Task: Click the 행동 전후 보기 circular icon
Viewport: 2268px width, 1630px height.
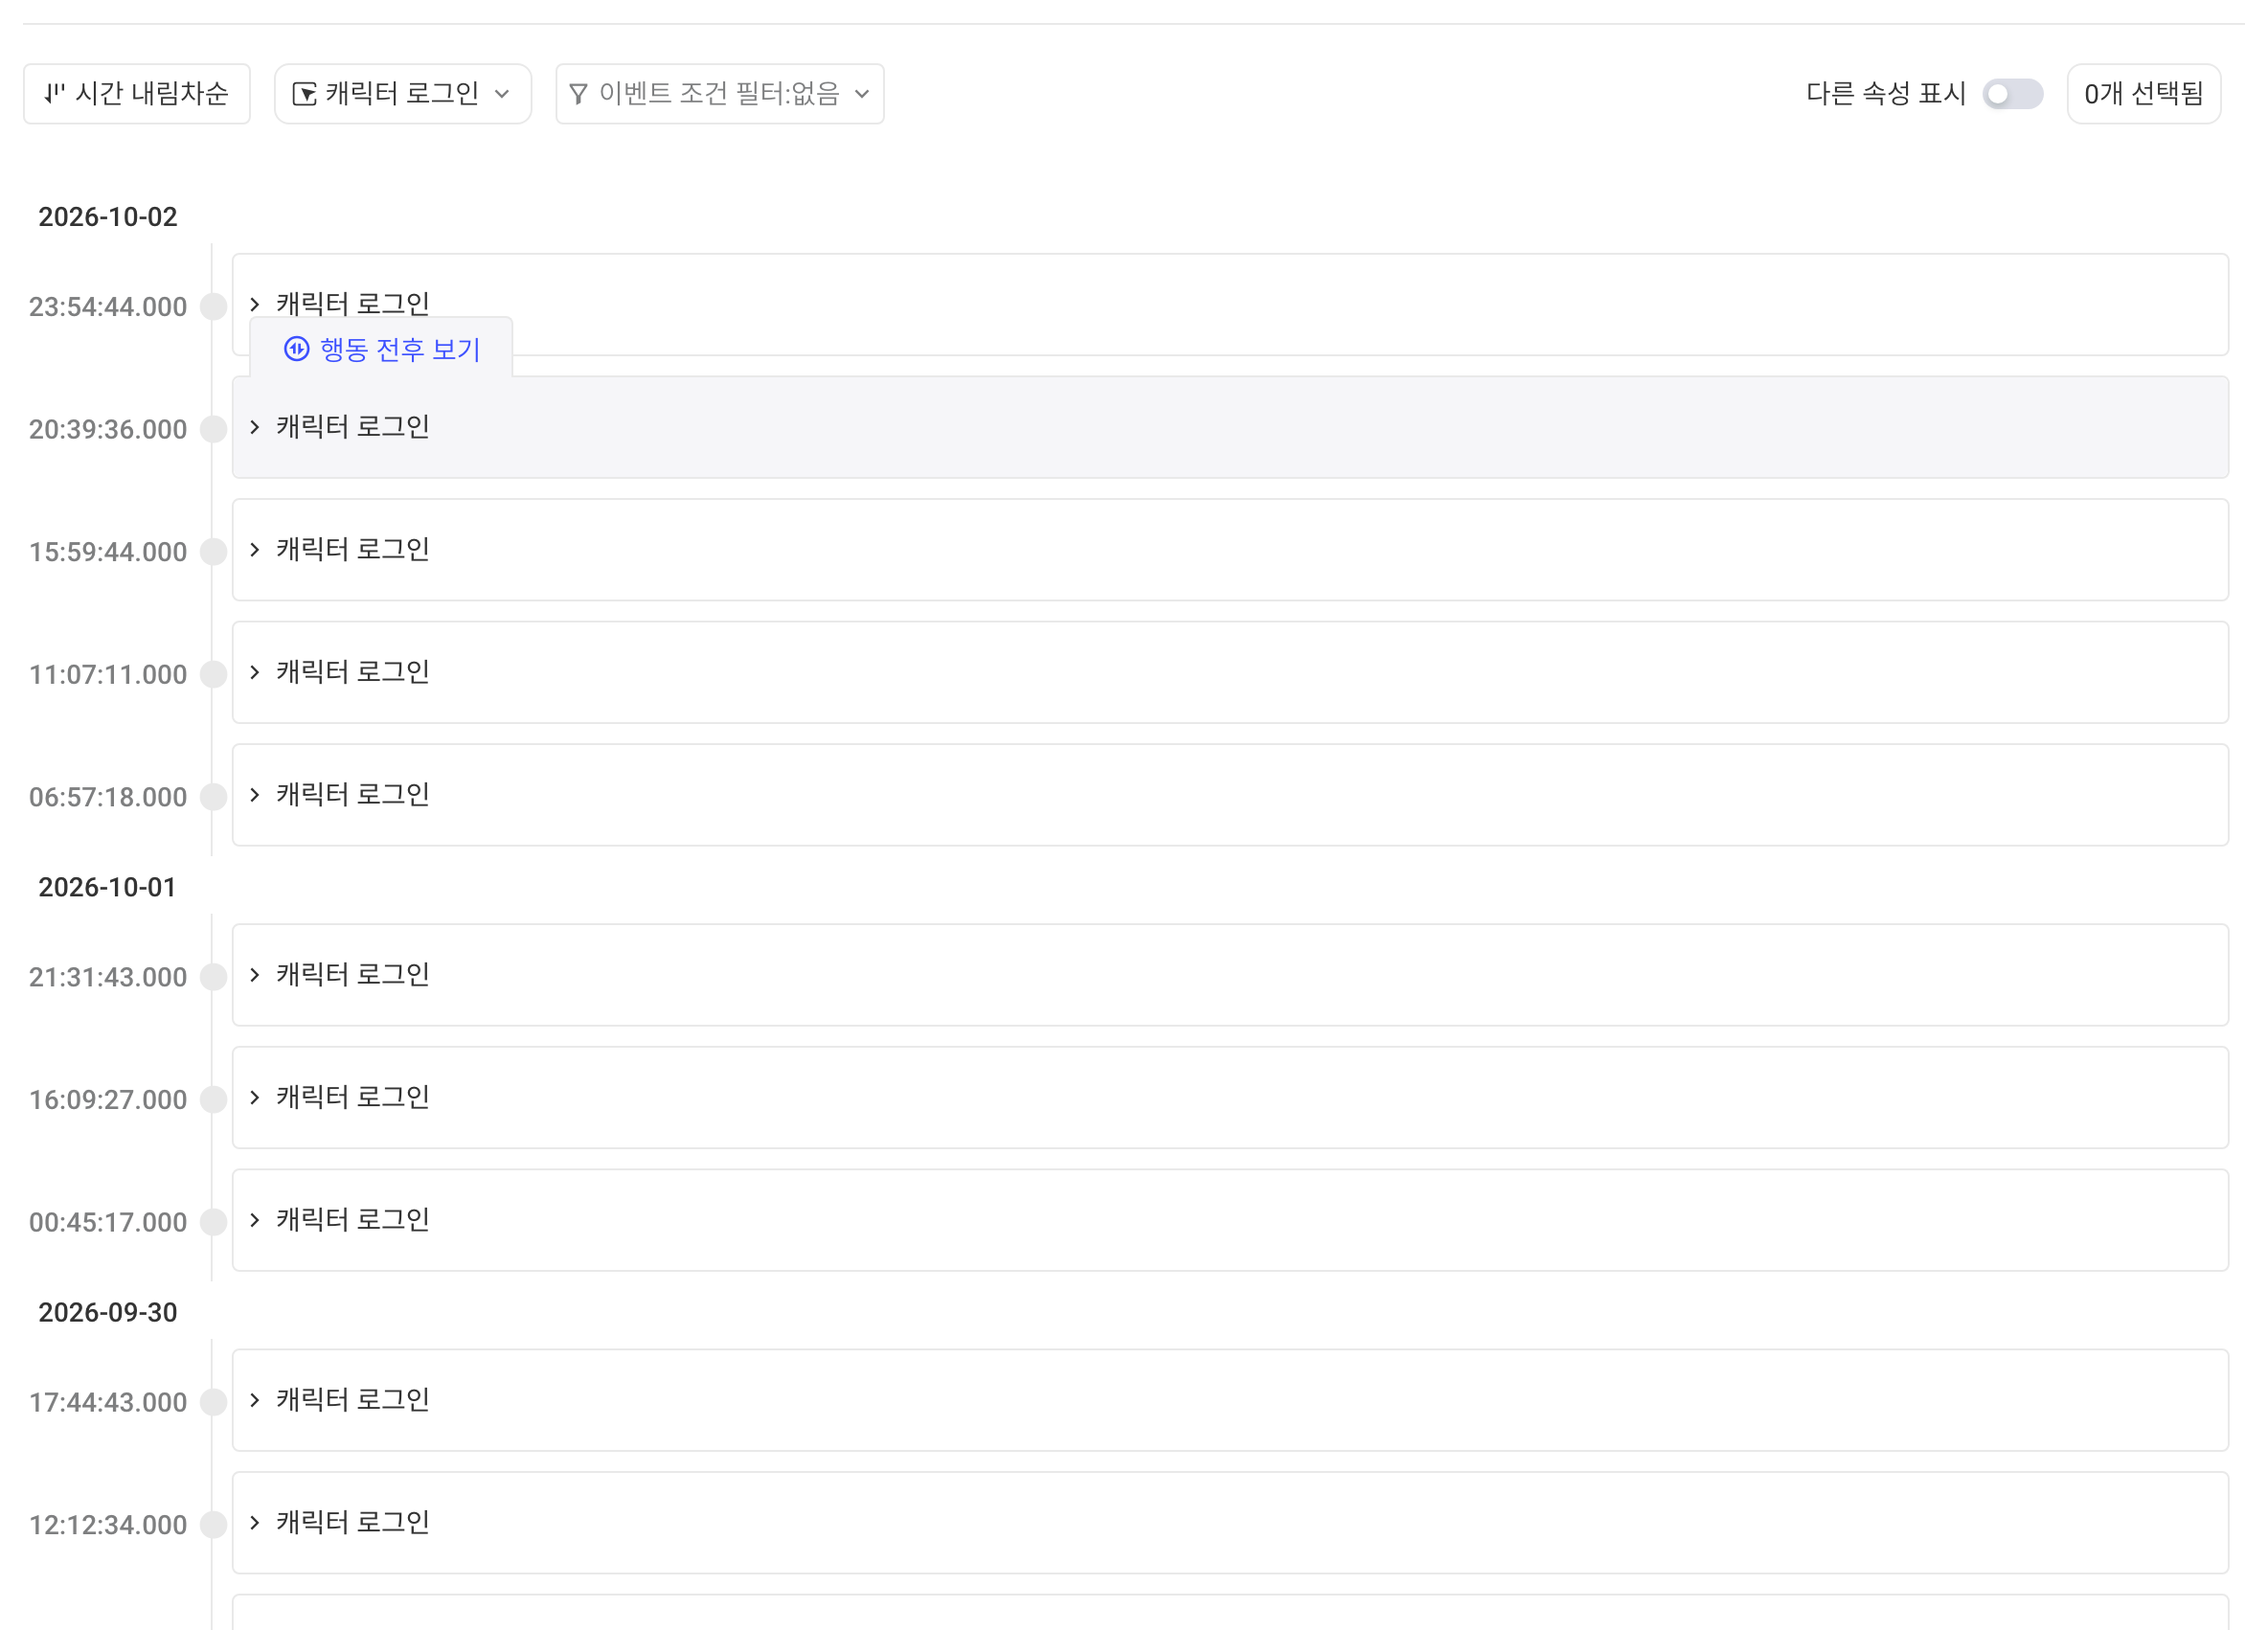Action: pyautogui.click(x=297, y=349)
